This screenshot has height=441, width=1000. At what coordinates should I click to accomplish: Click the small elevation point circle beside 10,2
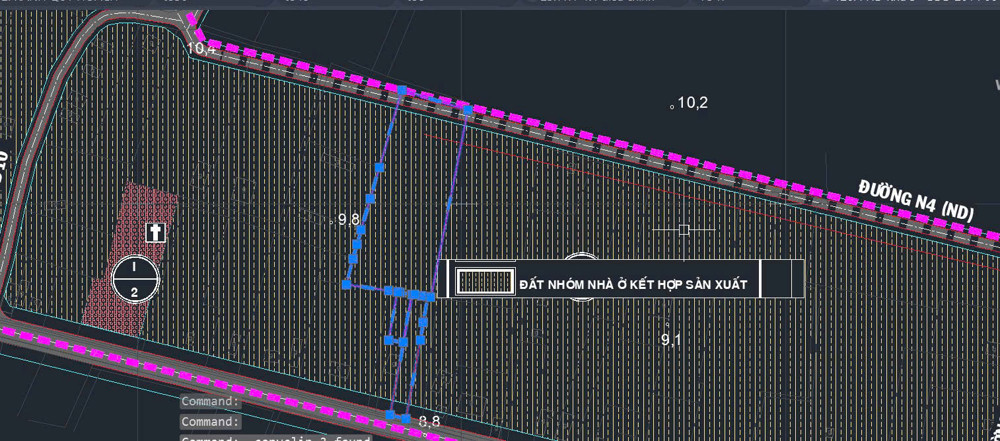point(673,104)
